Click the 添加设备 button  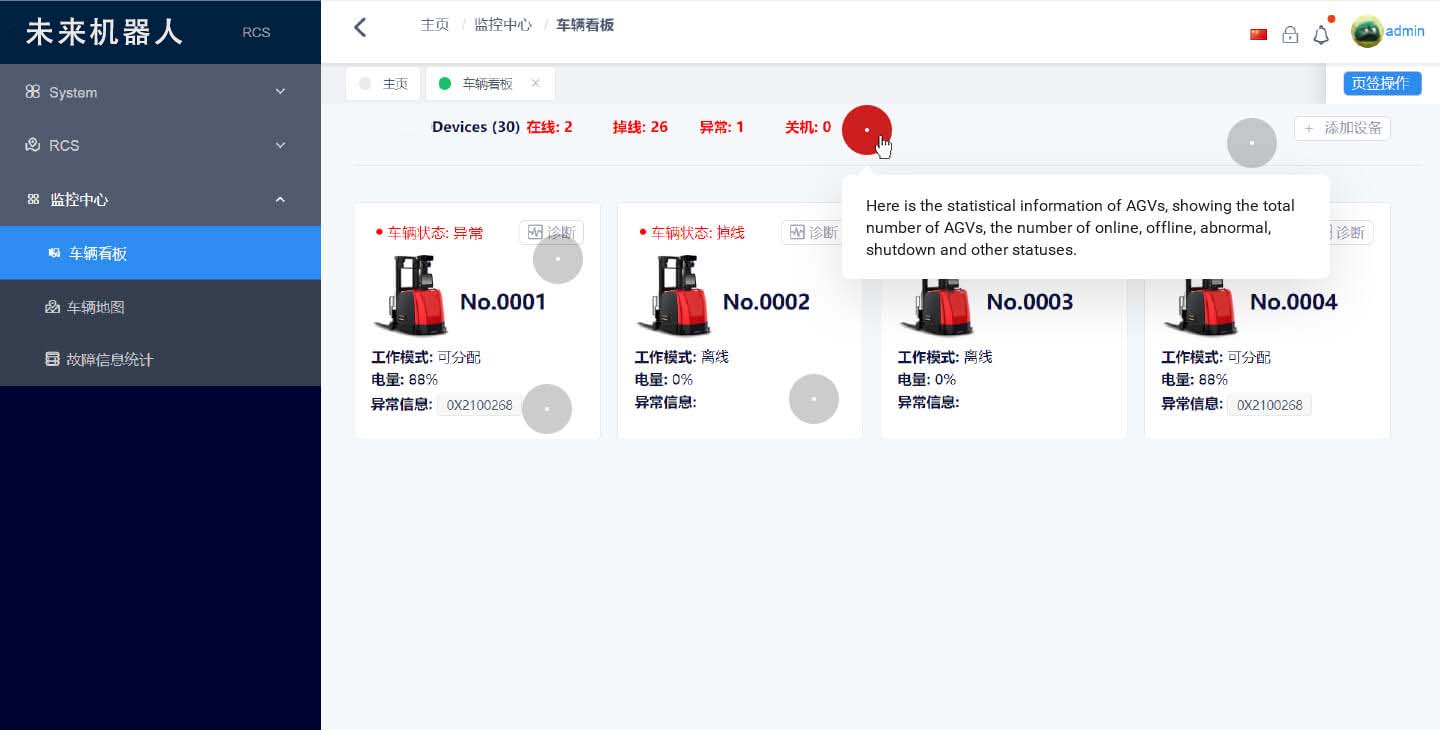point(1342,128)
